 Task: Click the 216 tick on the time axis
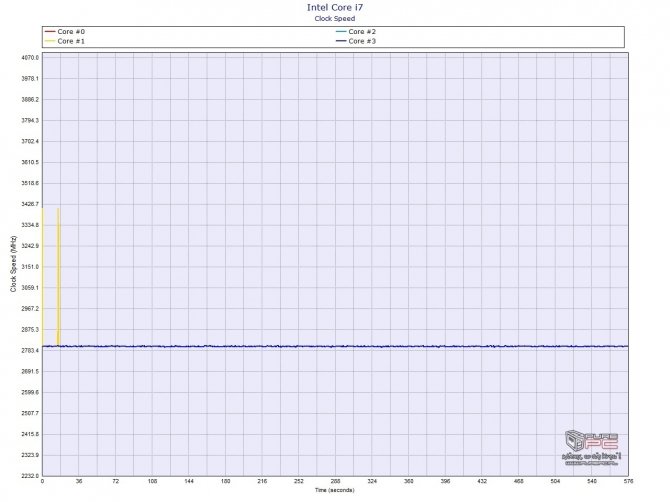point(262,481)
